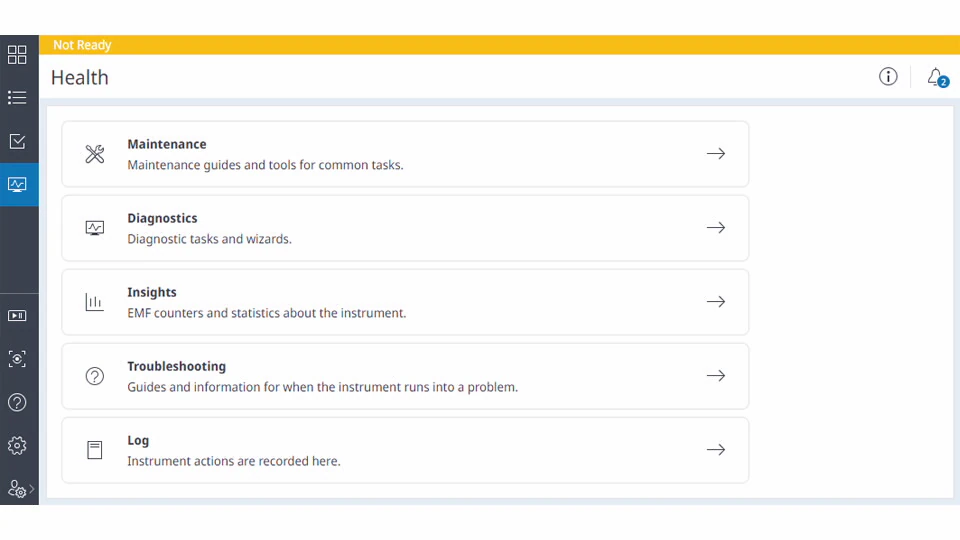This screenshot has width=960, height=540.
Task: Click the Insights bar chart icon
Action: click(x=94, y=302)
